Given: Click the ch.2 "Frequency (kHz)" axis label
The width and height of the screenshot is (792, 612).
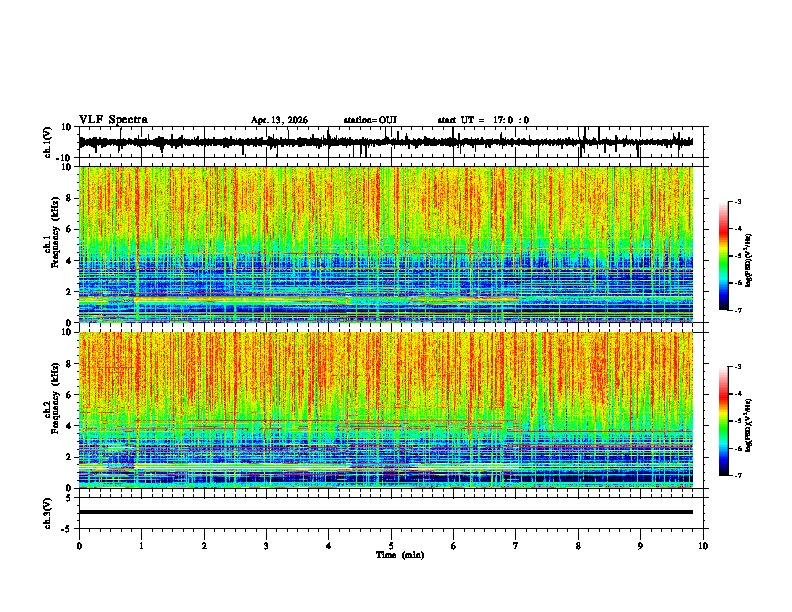Looking at the screenshot, I should pos(55,398).
